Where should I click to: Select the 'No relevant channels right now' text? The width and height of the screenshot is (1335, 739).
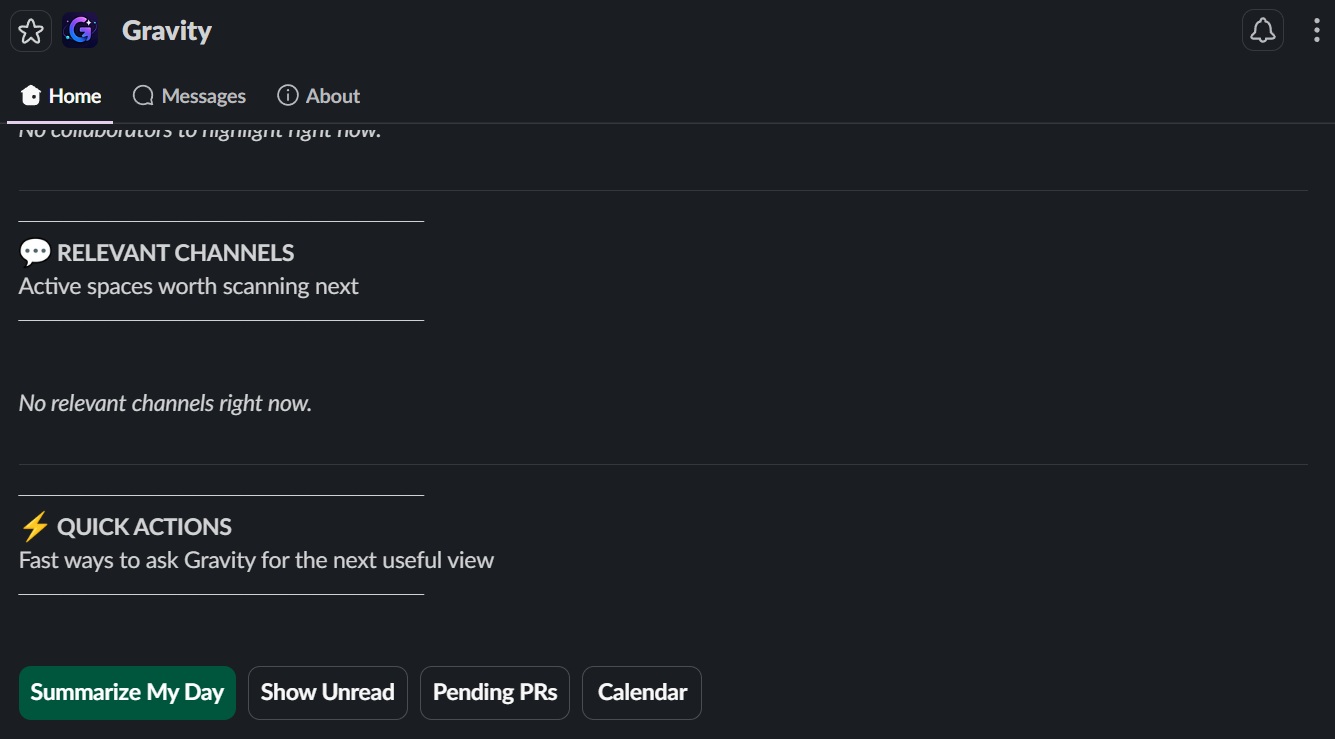165,404
